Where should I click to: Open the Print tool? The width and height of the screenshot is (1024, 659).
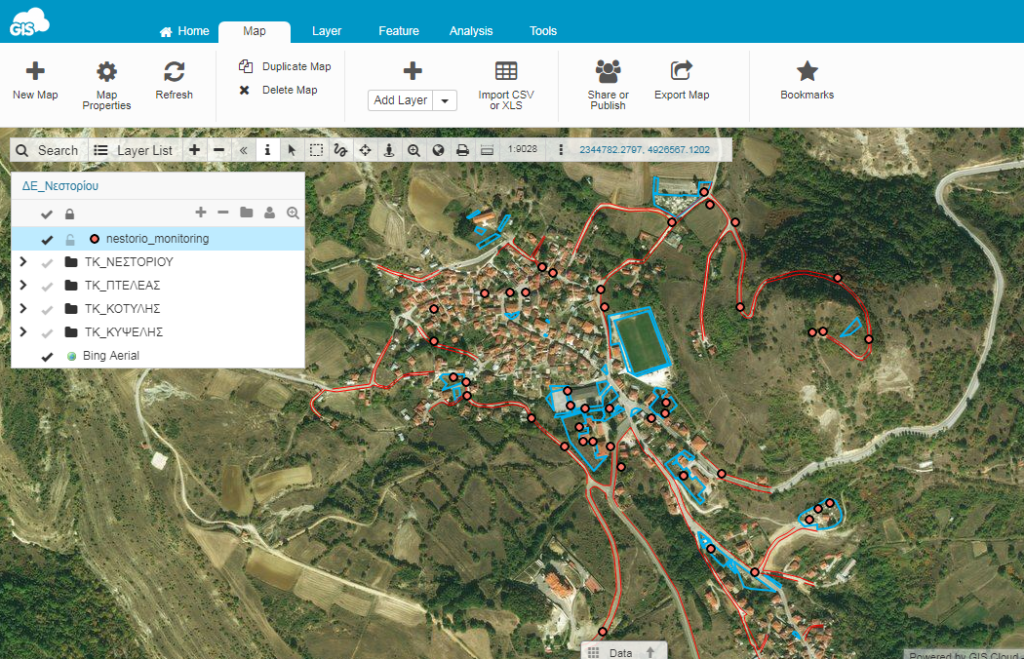pos(463,150)
